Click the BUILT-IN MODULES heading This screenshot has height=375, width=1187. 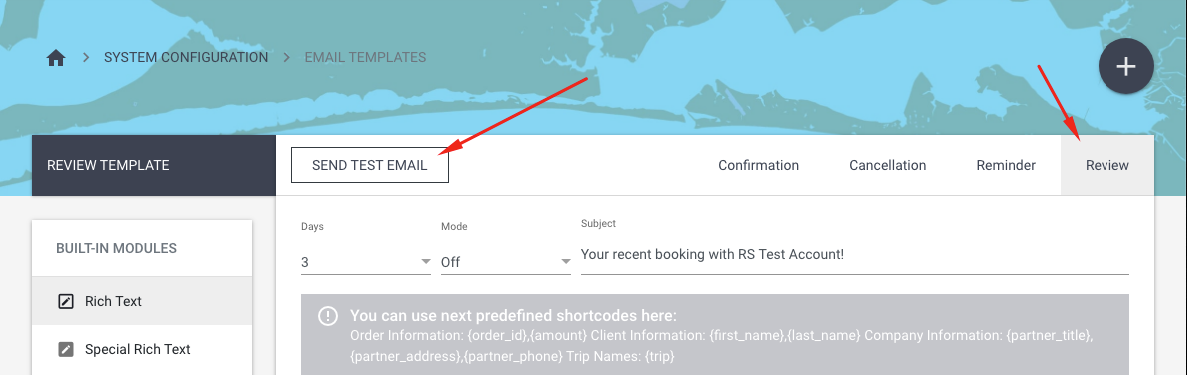click(117, 248)
